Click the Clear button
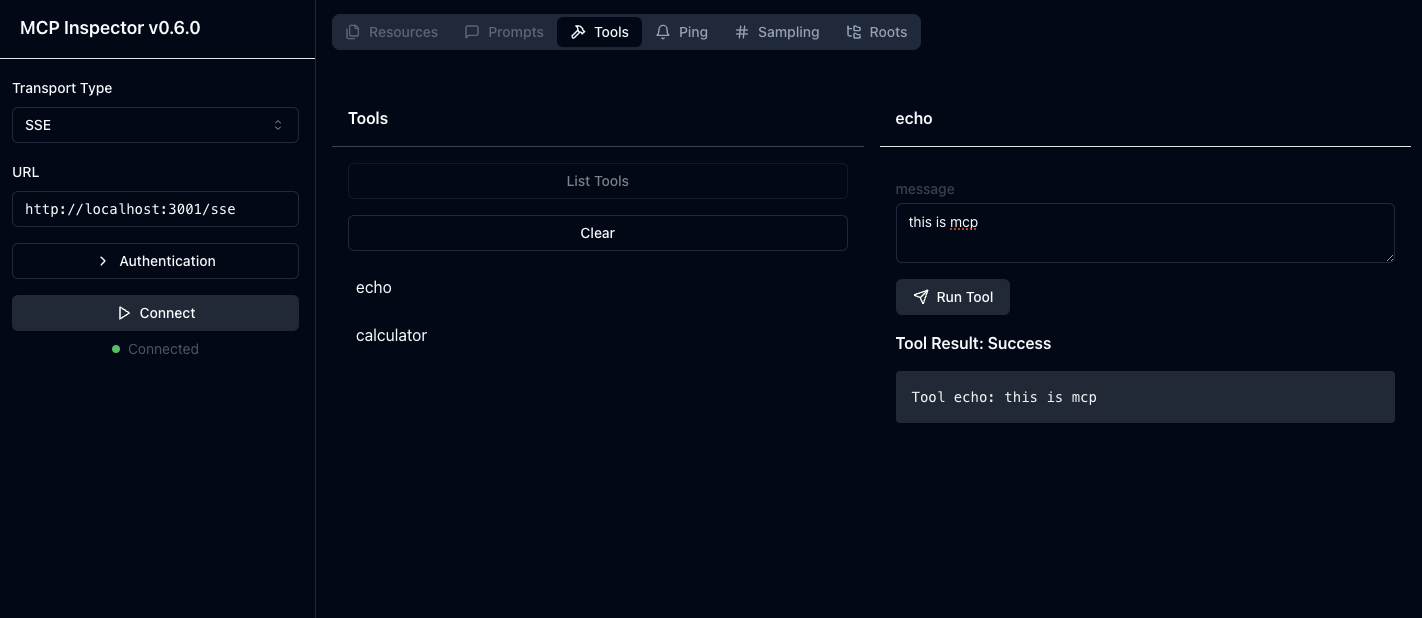Viewport: 1422px width, 618px height. (597, 233)
